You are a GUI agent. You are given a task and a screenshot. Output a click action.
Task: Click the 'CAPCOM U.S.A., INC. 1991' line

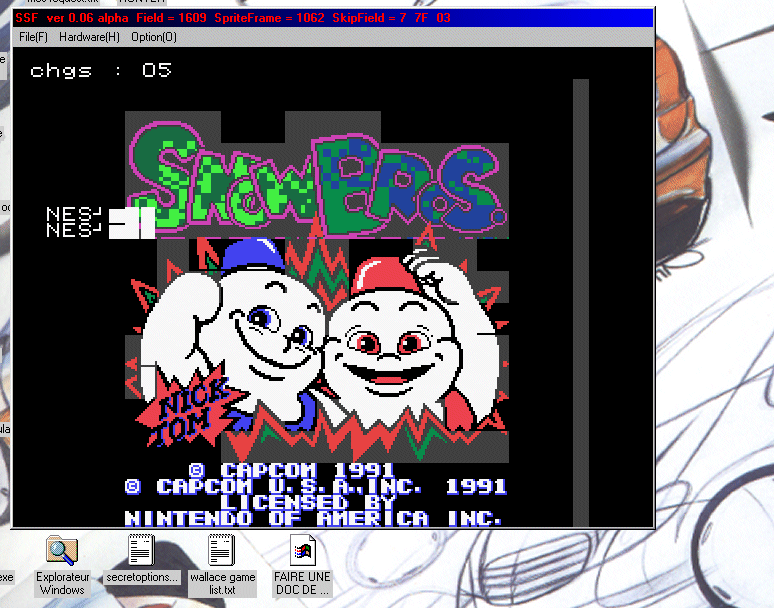(316, 487)
